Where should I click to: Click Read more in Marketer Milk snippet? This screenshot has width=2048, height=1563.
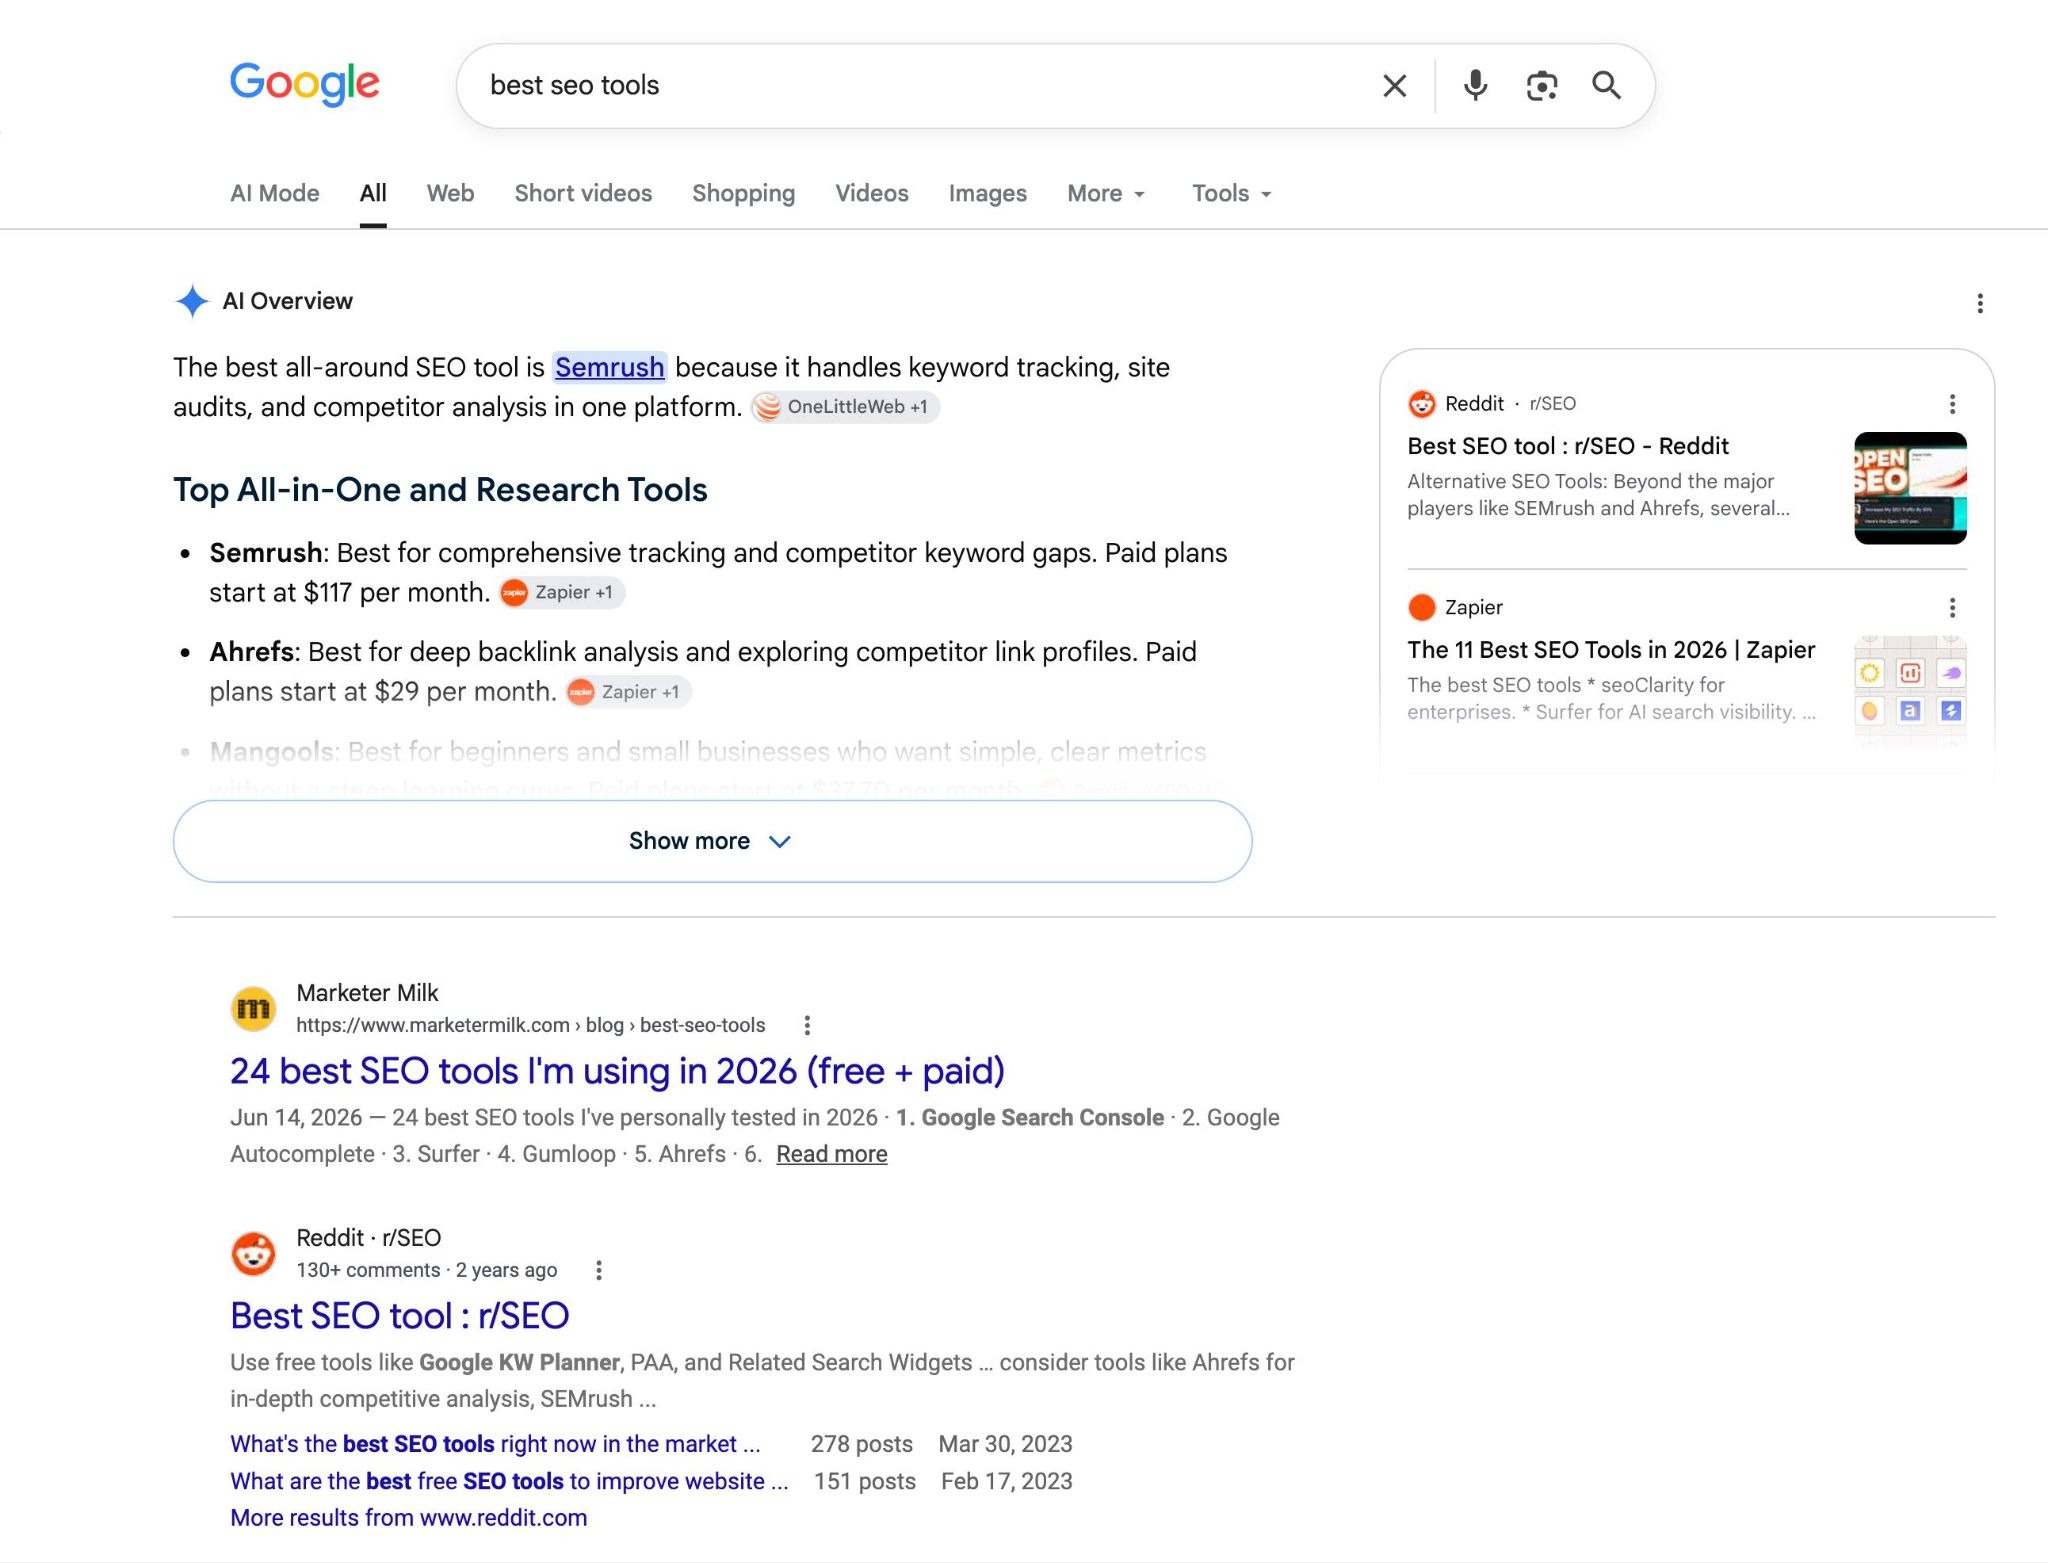[x=831, y=1154]
